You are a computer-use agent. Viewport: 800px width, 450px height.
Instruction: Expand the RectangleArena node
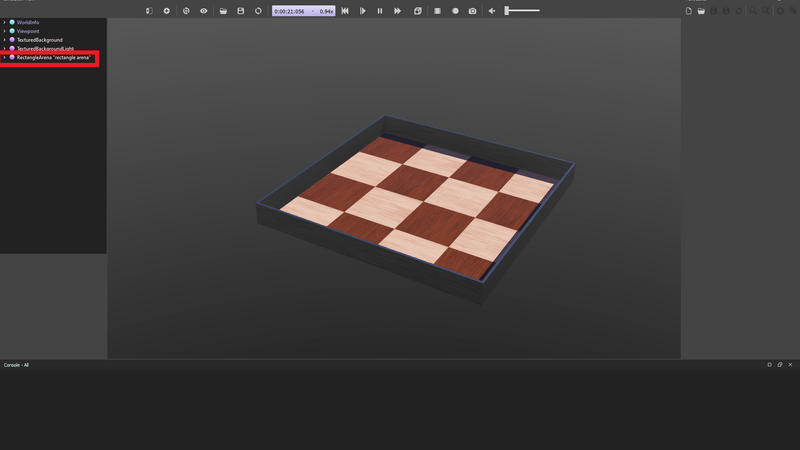[x=5, y=57]
